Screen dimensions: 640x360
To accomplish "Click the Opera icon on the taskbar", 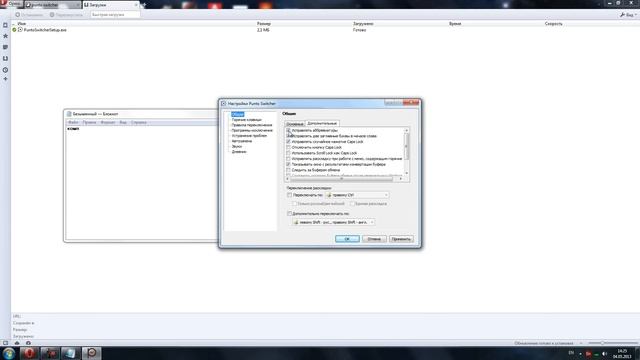I will tap(29, 353).
